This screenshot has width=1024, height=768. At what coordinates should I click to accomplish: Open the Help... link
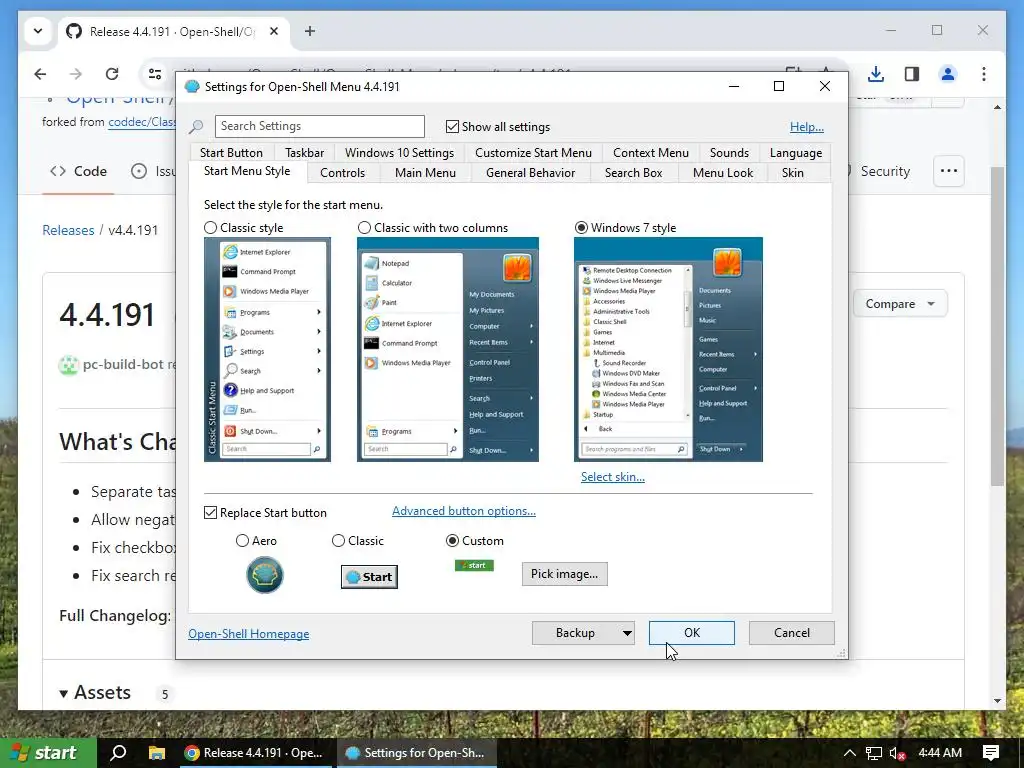coord(807,127)
